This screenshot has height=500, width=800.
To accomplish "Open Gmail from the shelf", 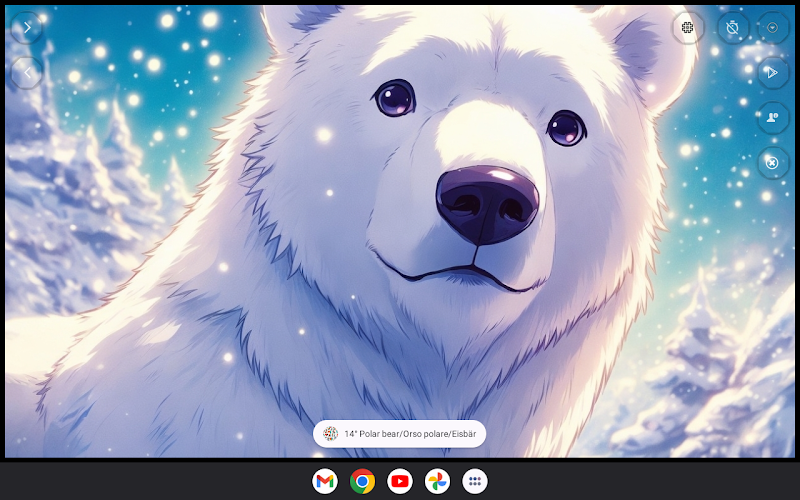I will pos(325,481).
